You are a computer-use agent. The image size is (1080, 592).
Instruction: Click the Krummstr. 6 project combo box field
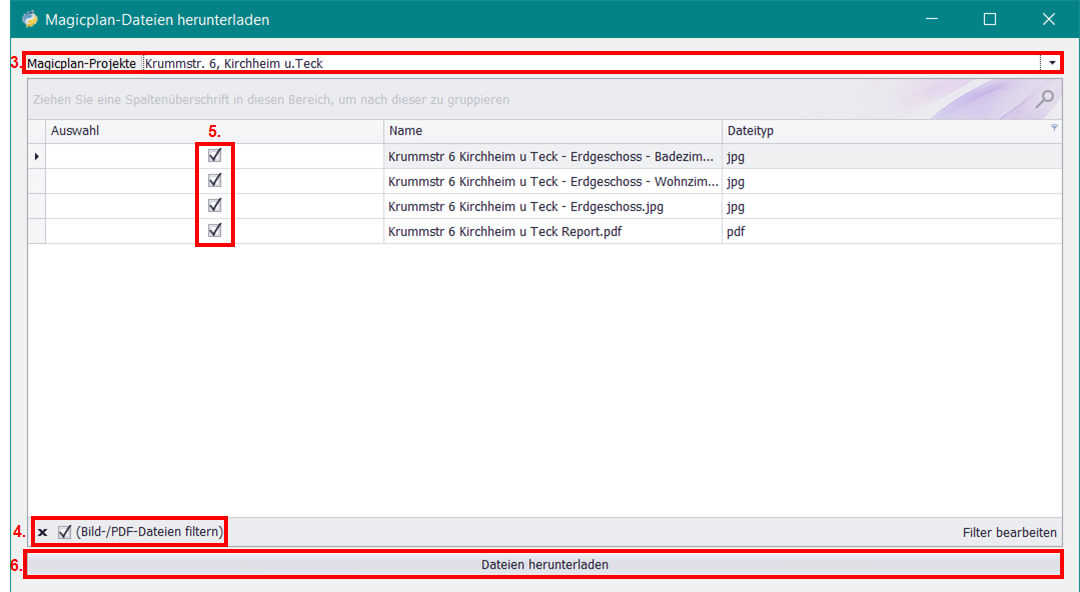point(590,63)
